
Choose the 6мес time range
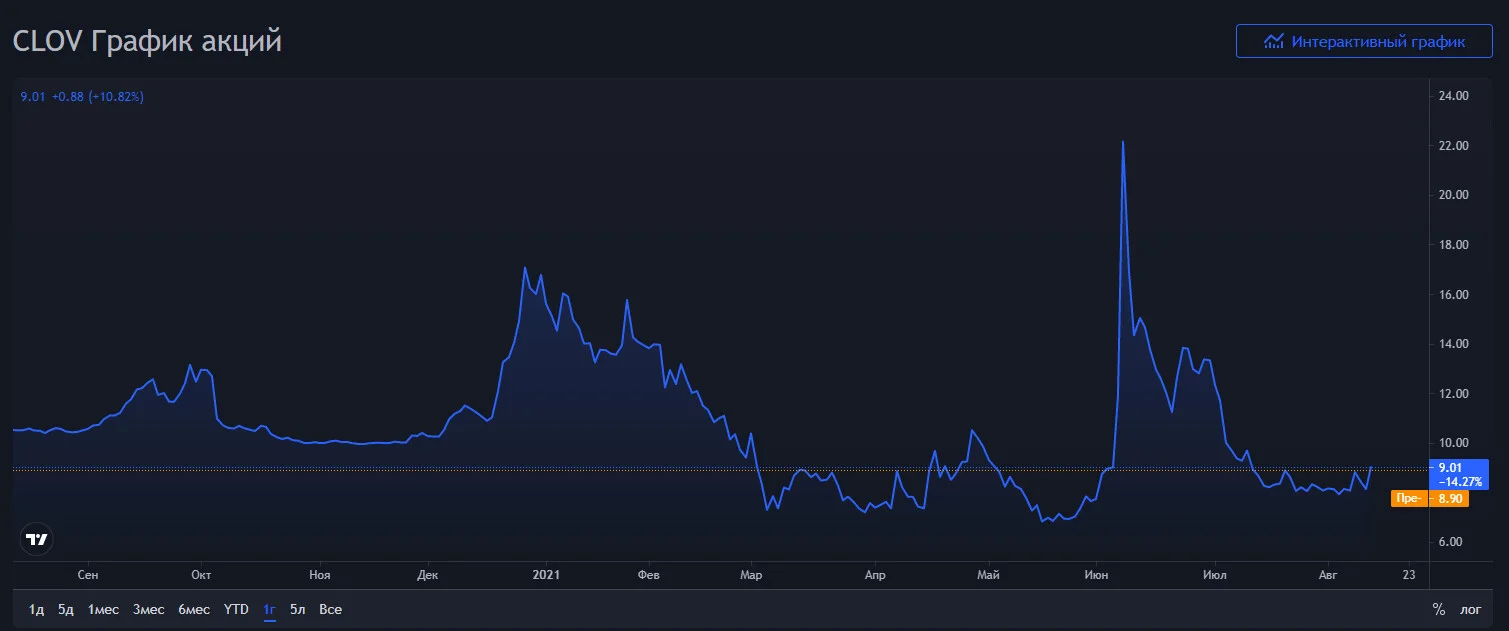[194, 609]
